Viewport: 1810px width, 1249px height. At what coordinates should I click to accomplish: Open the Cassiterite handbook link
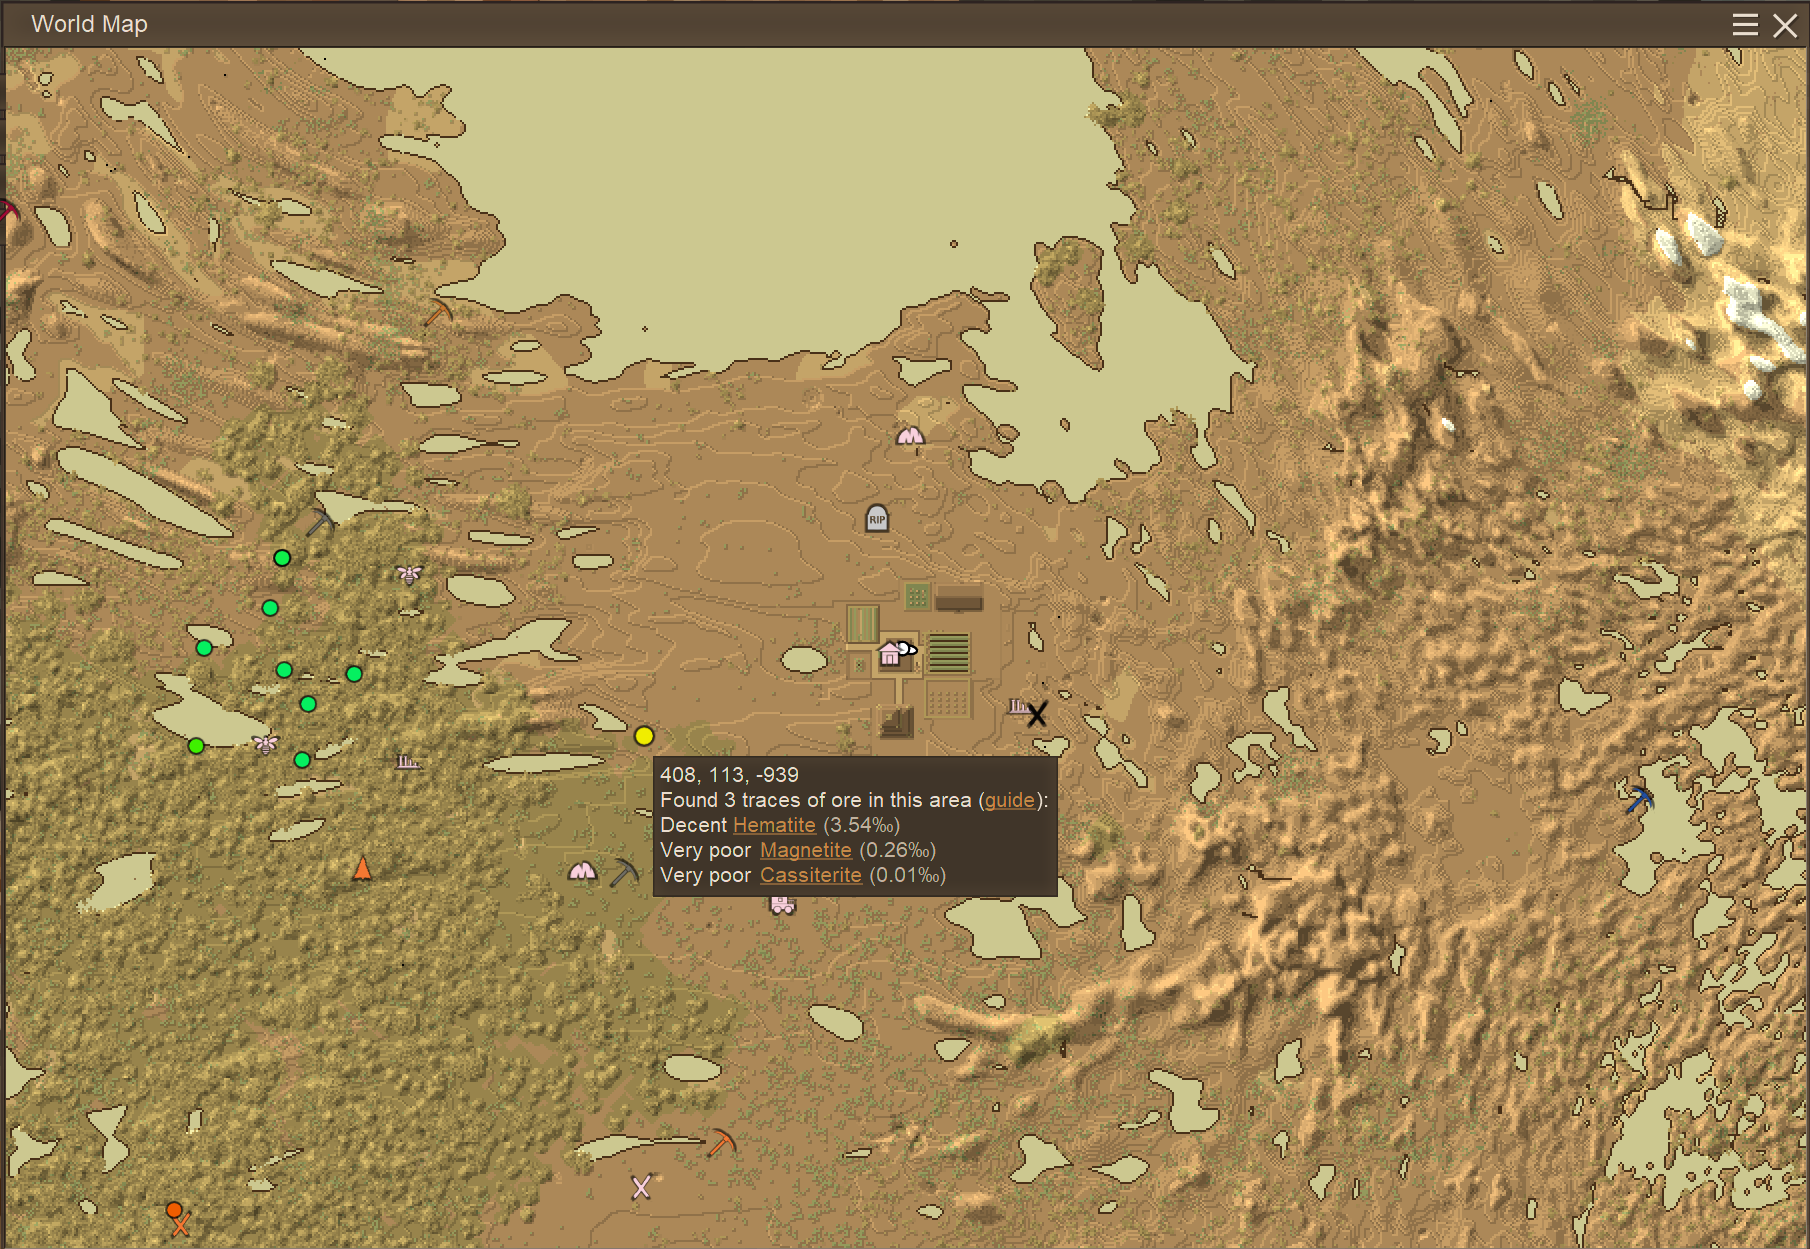(810, 875)
